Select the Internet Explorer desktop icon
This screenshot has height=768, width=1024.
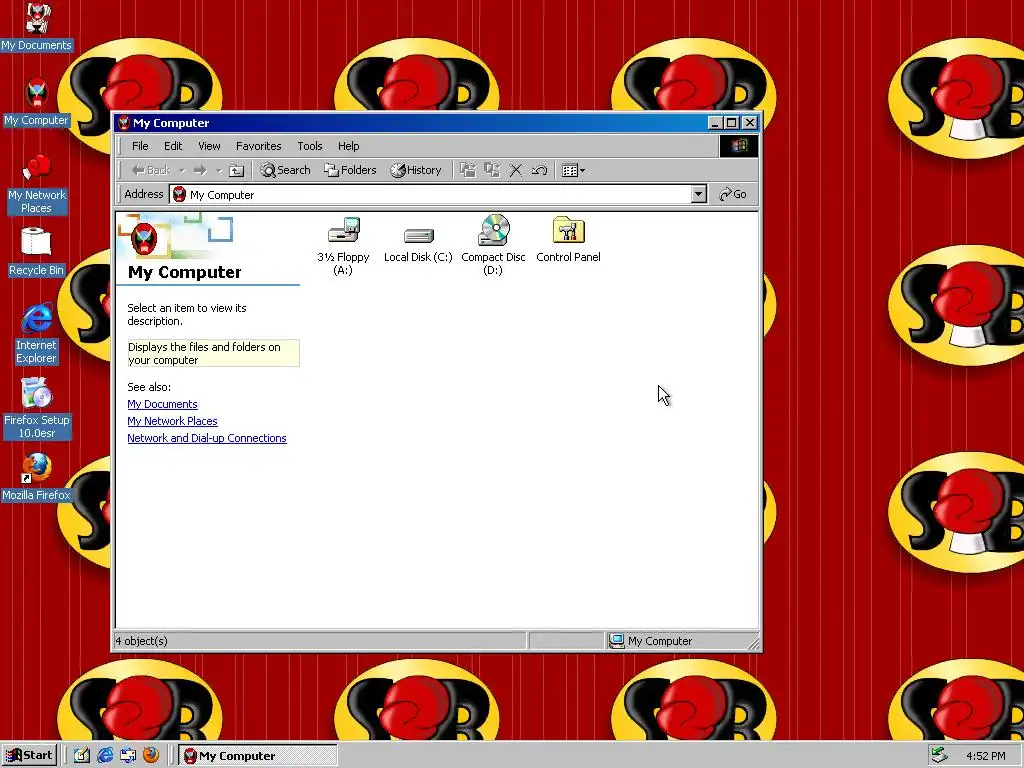click(37, 333)
